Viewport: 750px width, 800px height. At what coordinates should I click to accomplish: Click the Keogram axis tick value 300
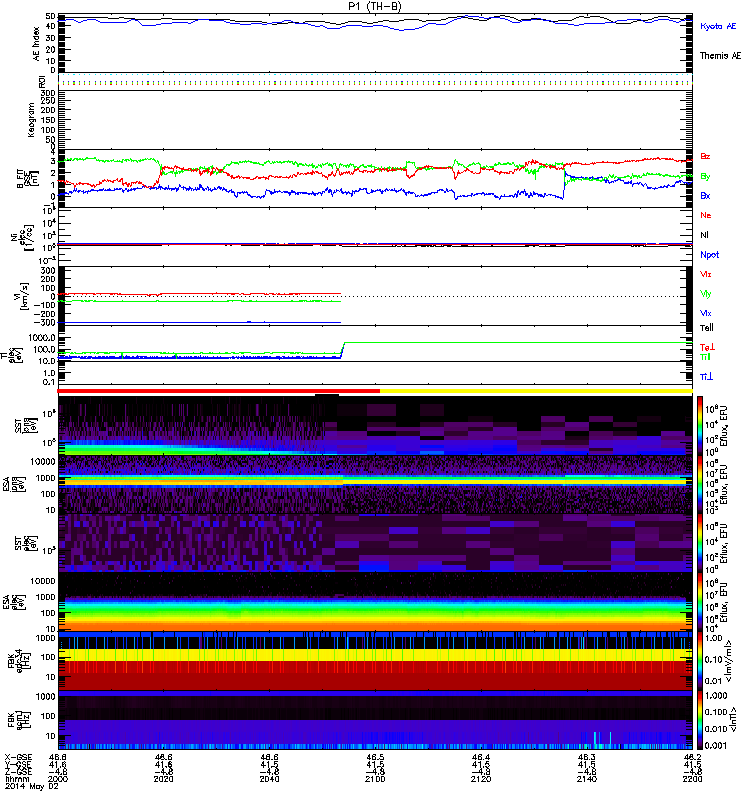coord(48,93)
